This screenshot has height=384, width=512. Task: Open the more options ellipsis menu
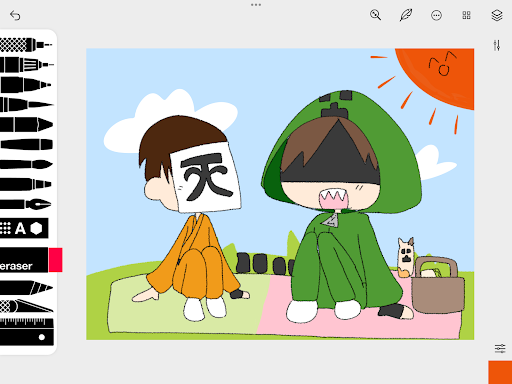[x=436, y=15]
